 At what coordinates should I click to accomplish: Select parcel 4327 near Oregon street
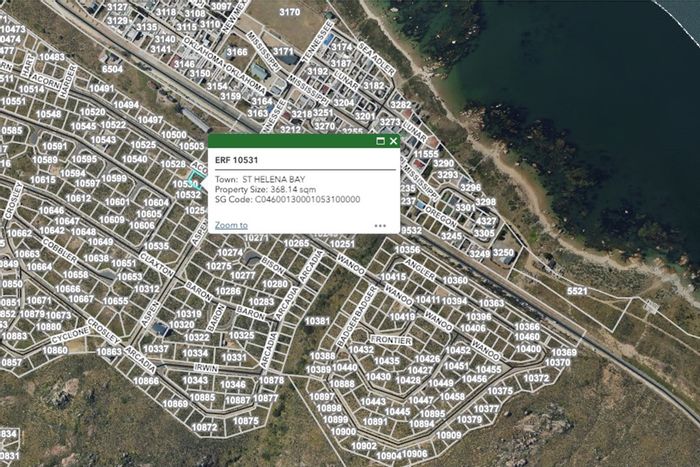pyautogui.click(x=486, y=221)
